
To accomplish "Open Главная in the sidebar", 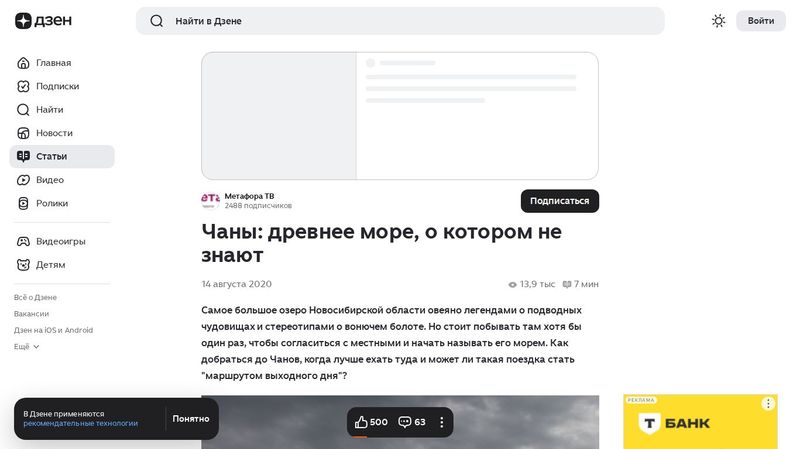I will tap(53, 63).
